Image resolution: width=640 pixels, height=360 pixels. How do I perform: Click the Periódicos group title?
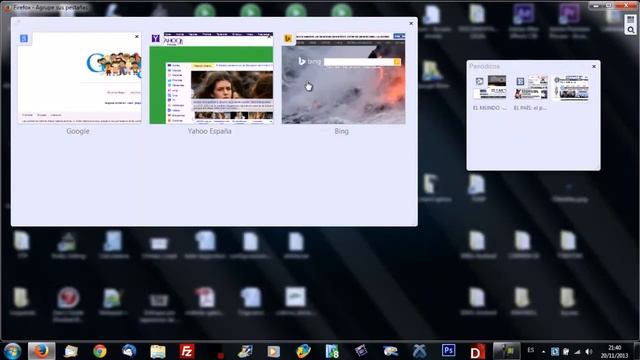(484, 66)
